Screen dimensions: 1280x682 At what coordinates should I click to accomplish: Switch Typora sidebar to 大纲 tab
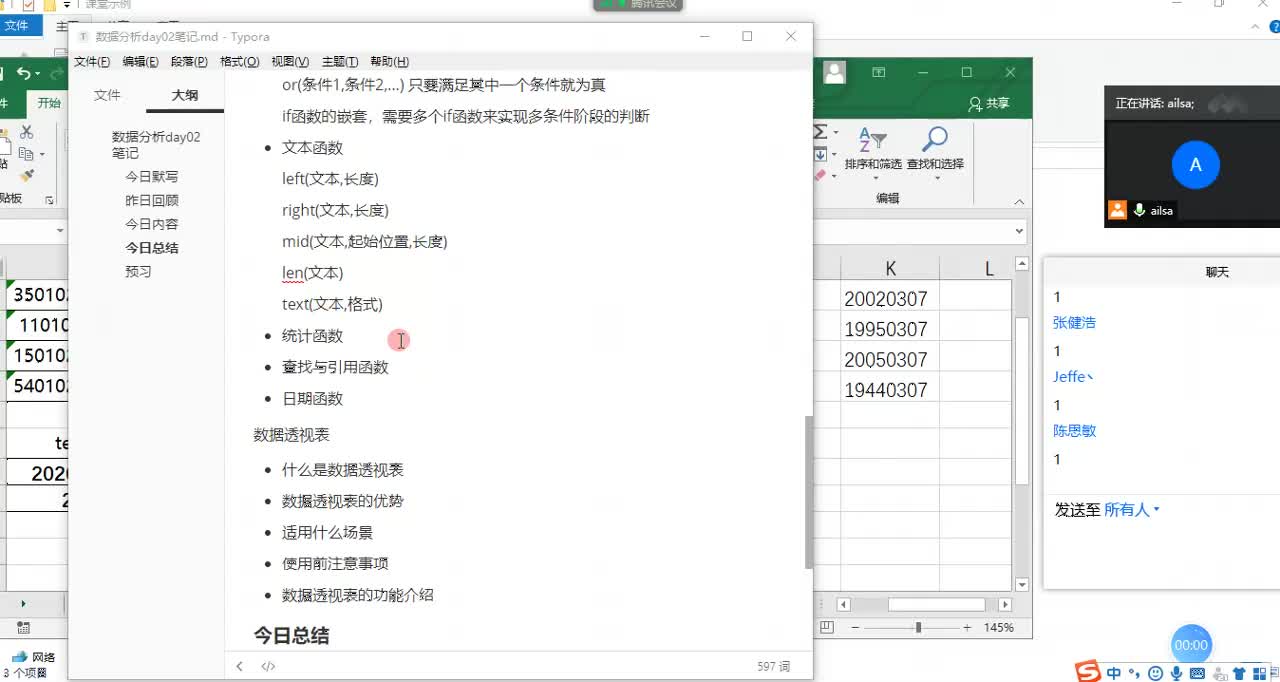click(185, 95)
